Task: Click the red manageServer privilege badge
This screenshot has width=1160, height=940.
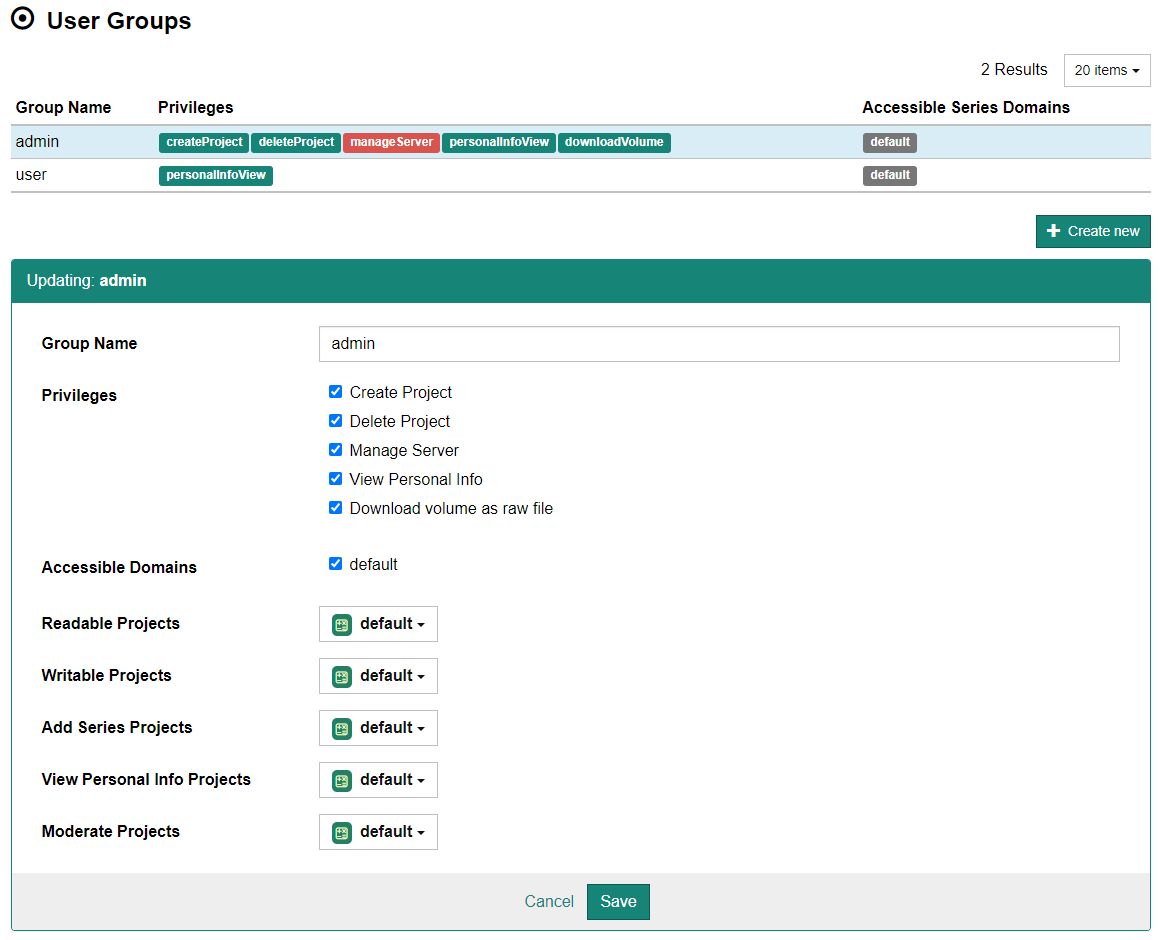Action: pos(391,142)
